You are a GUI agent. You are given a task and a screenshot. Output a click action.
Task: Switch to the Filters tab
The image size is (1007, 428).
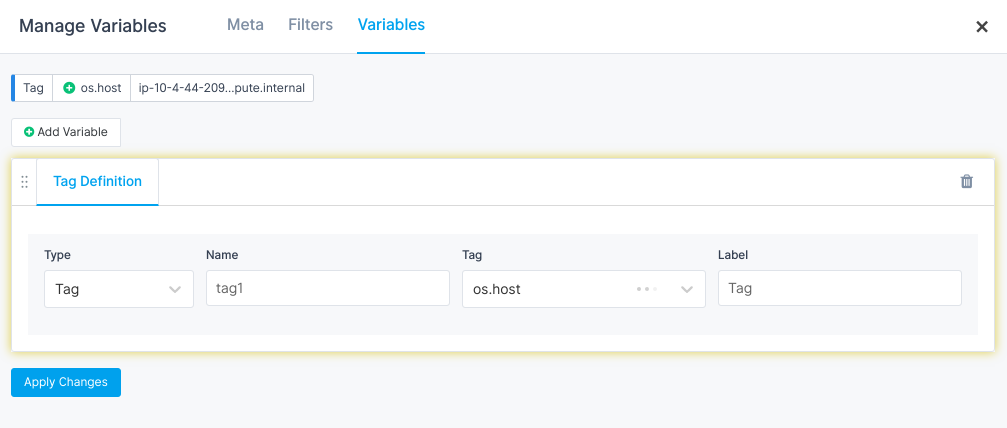click(311, 25)
